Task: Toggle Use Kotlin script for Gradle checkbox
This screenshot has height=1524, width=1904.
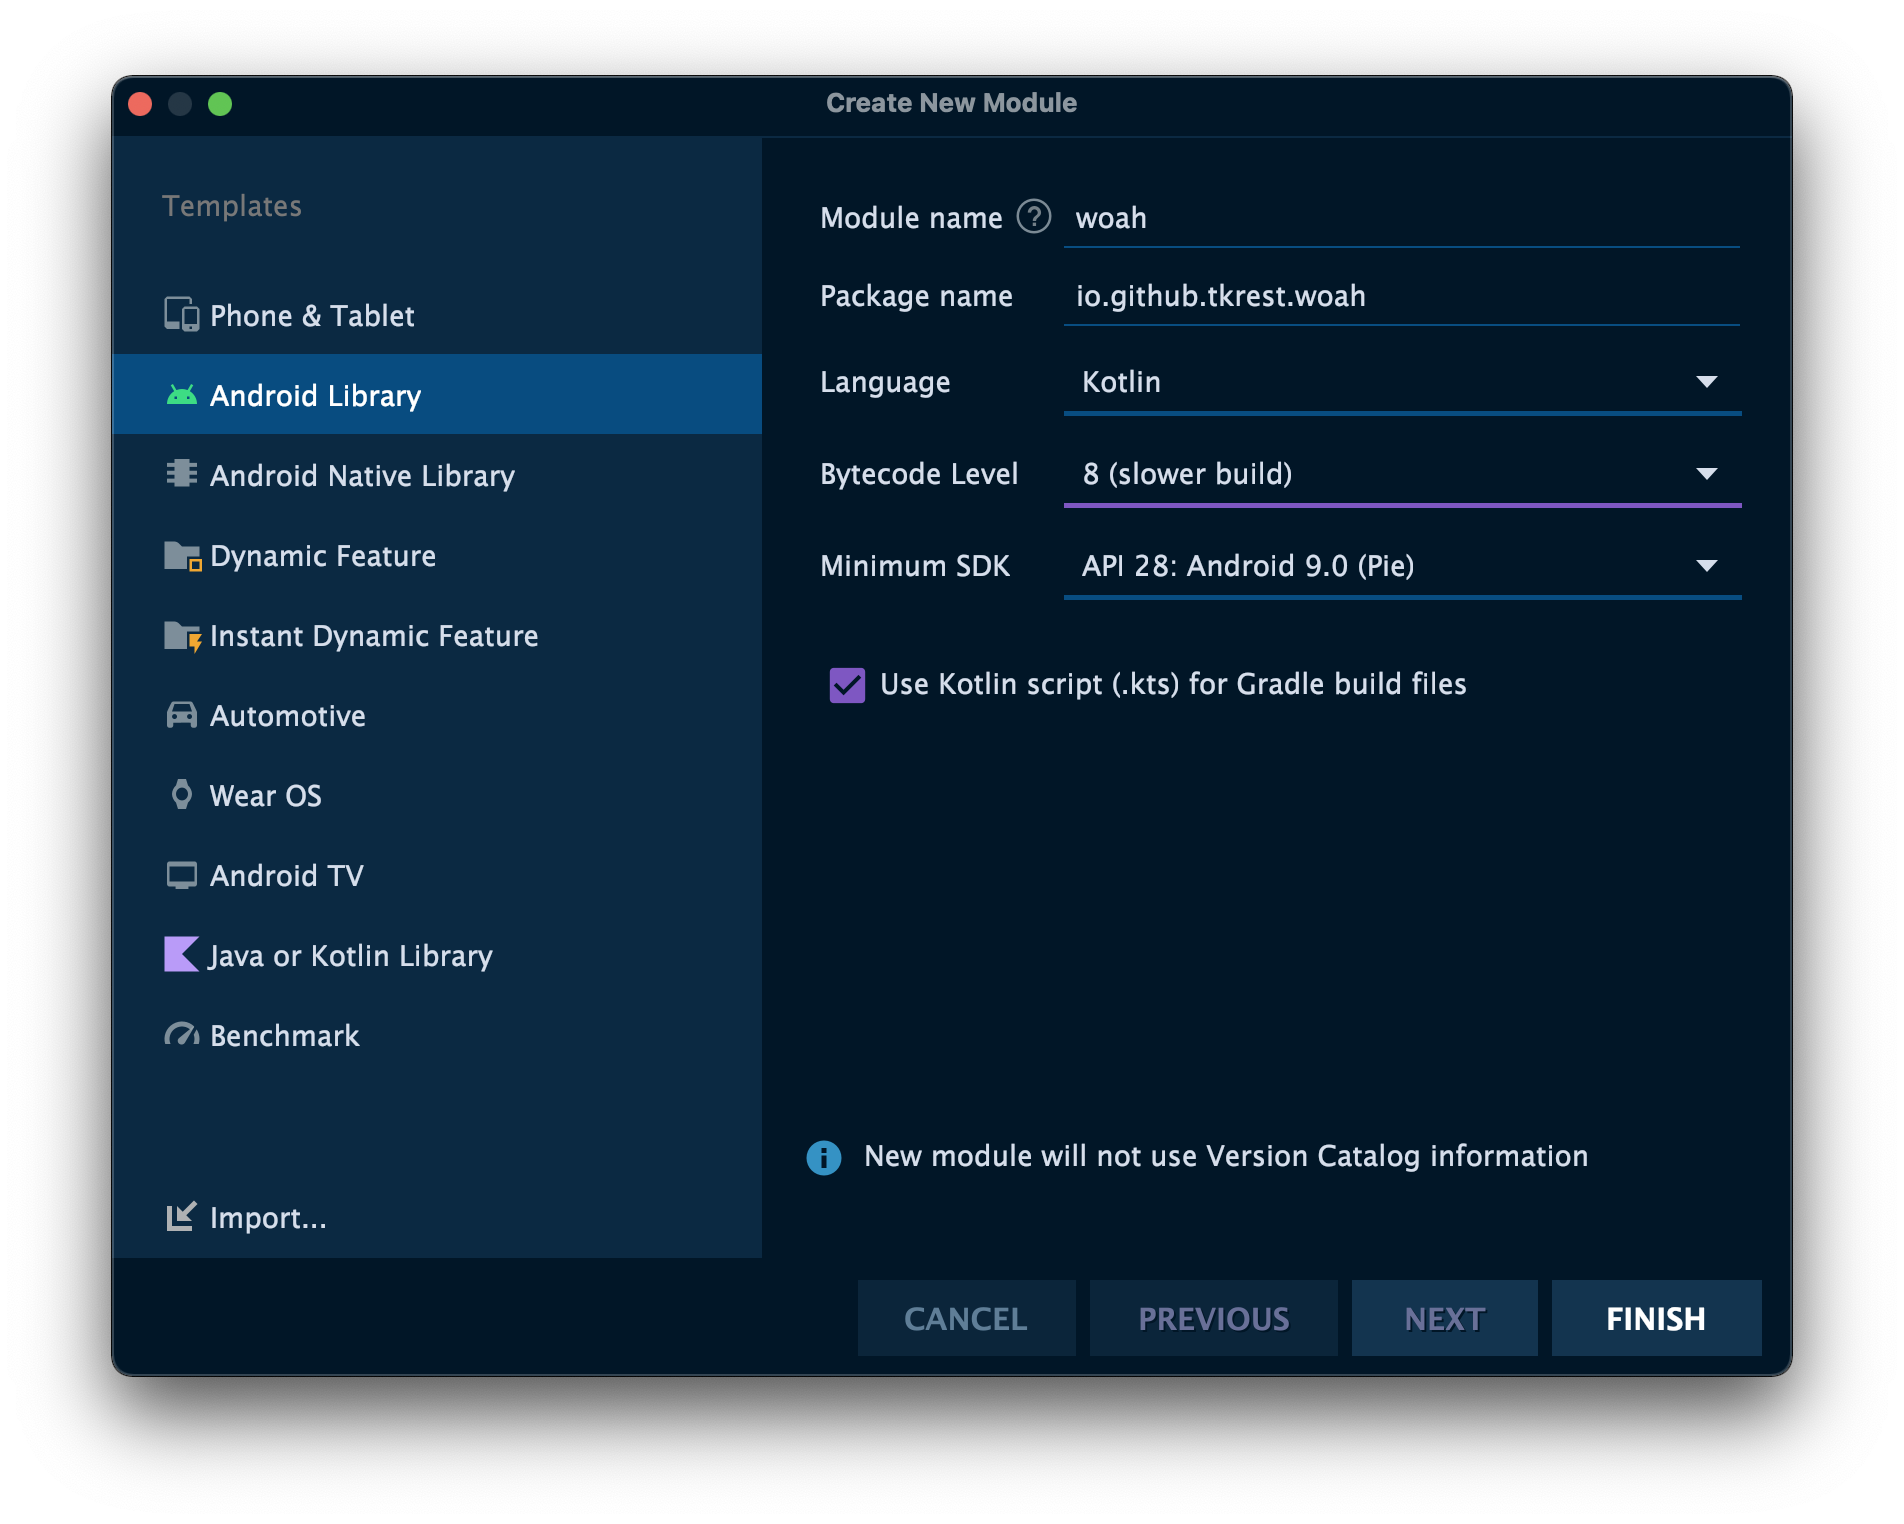Action: point(847,685)
